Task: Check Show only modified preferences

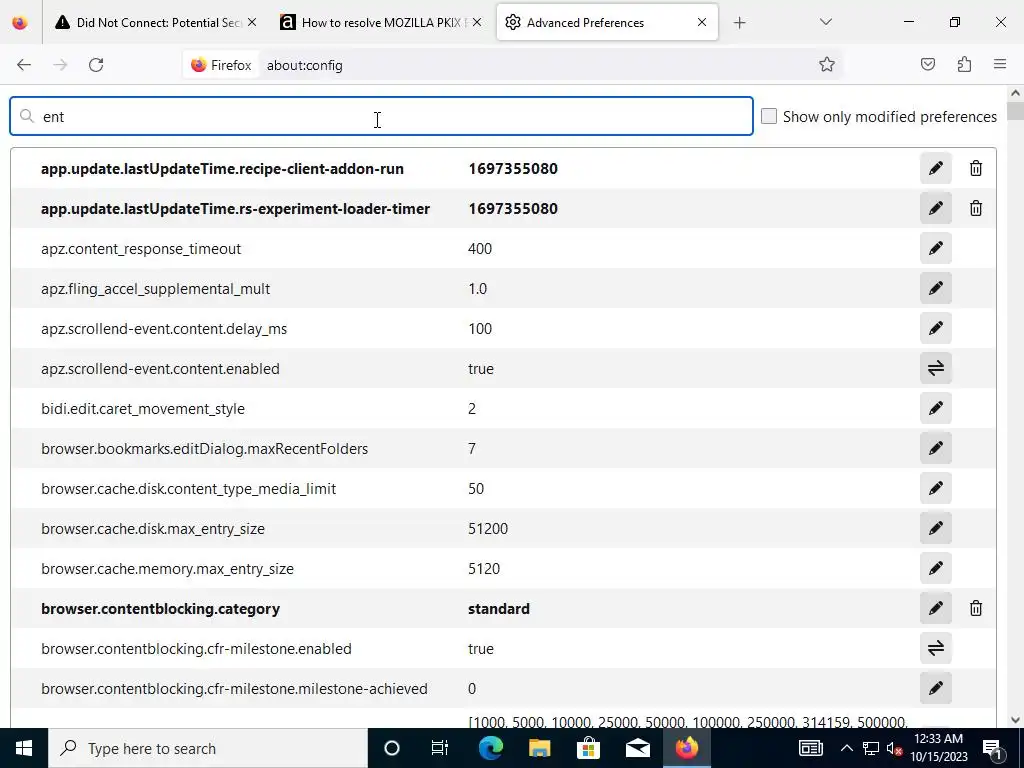Action: click(769, 116)
